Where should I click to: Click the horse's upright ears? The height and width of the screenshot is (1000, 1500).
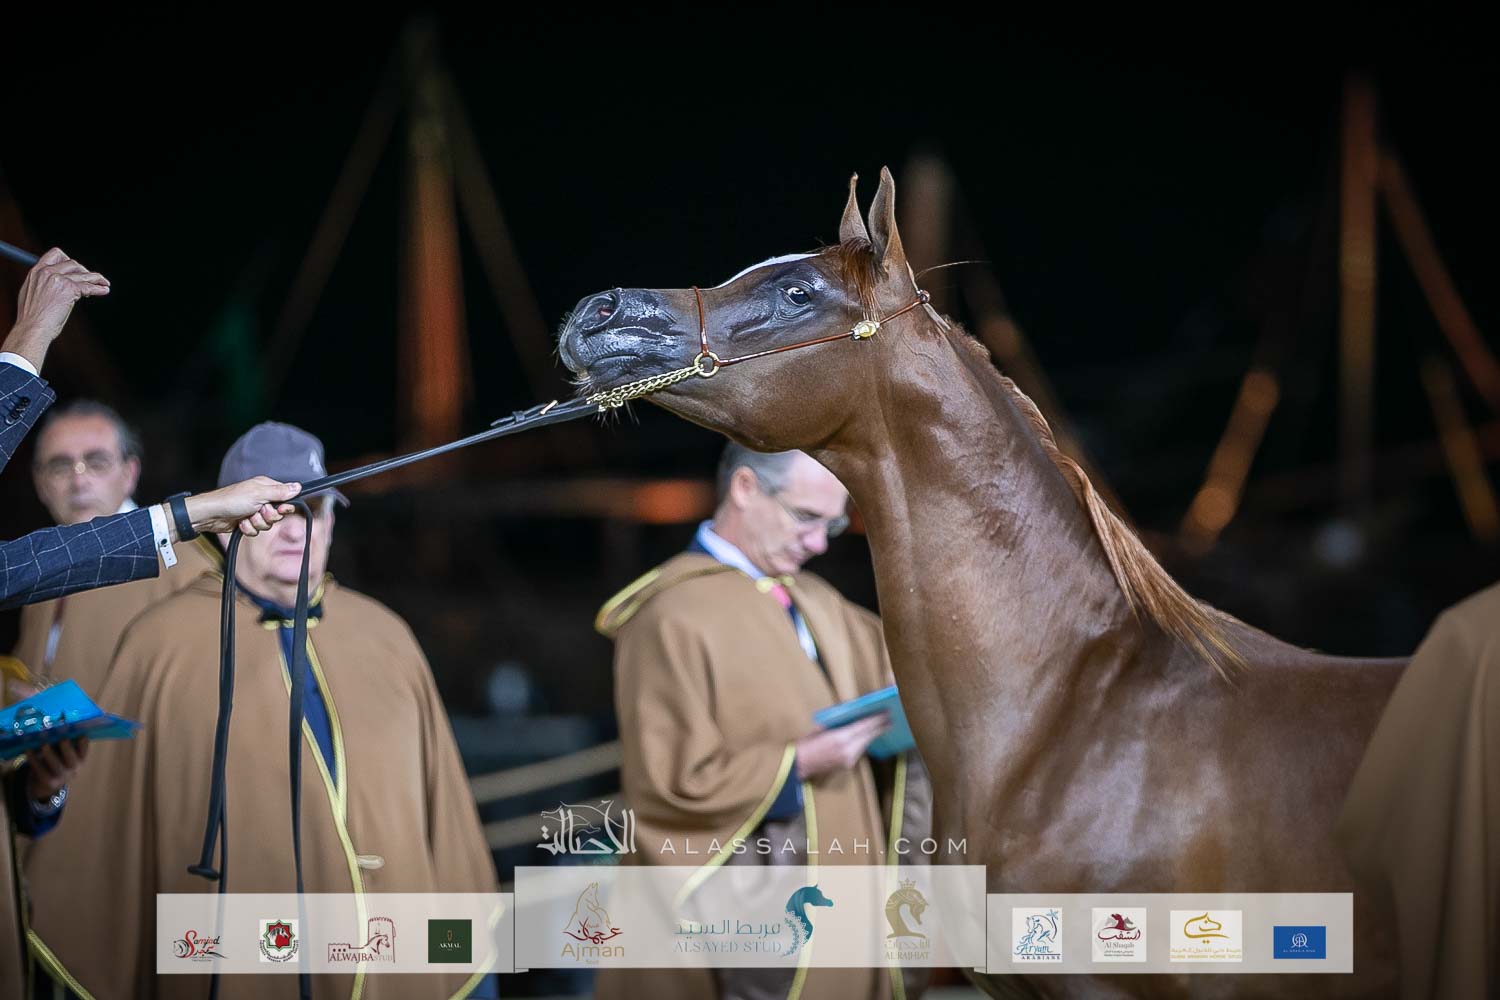pyautogui.click(x=870, y=211)
